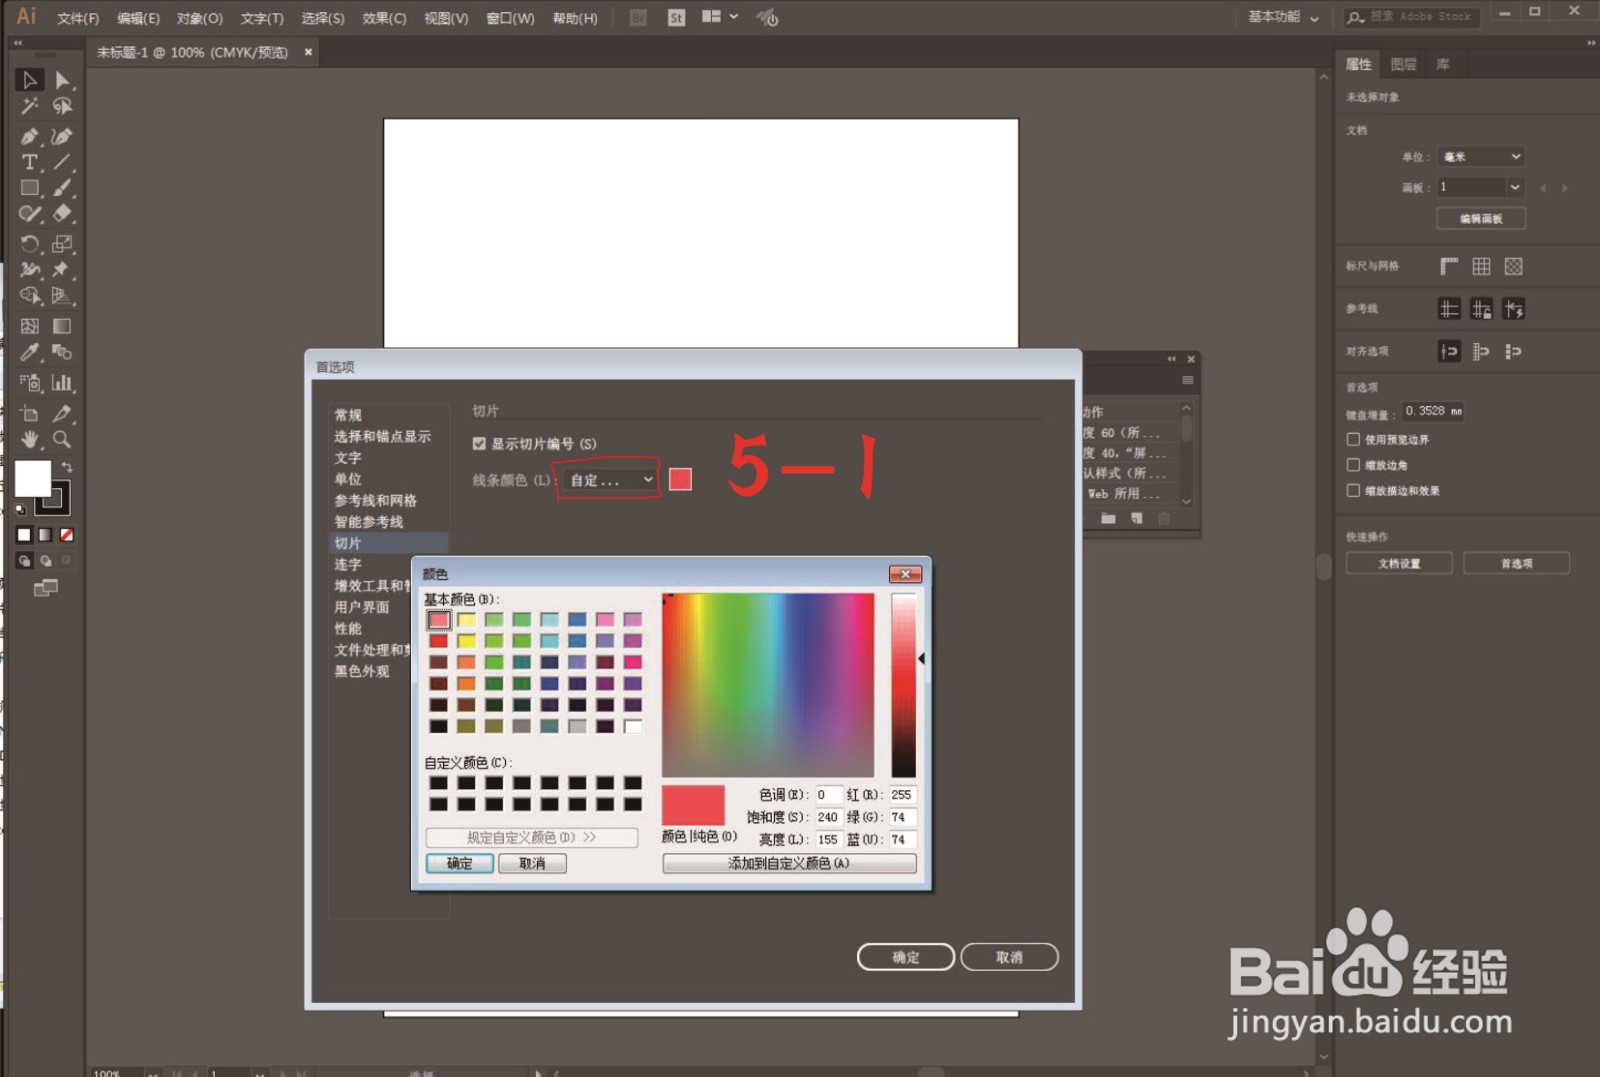The image size is (1600, 1077).
Task: Select the Type tool
Action: 29,162
